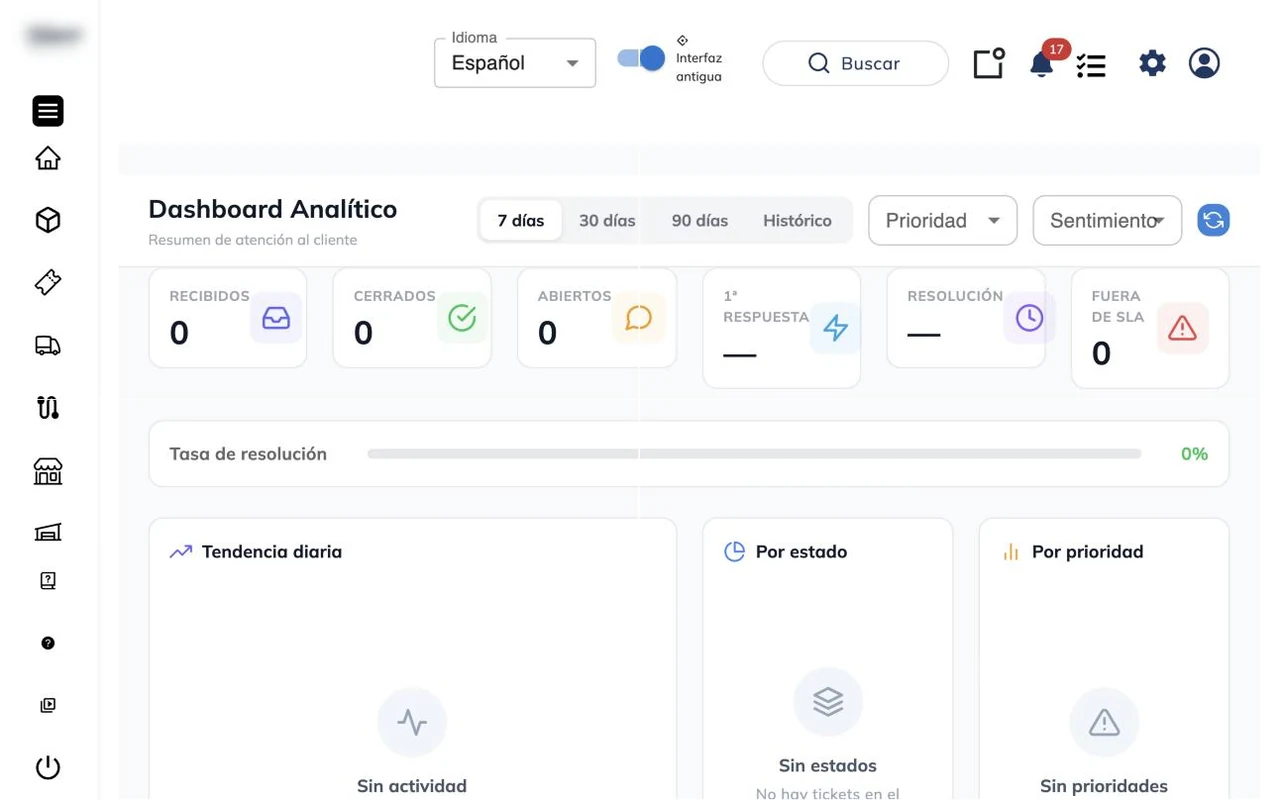1280x800 pixels.
Task: Click the Resumen de atención al cliente subtitle
Action: [x=253, y=240]
